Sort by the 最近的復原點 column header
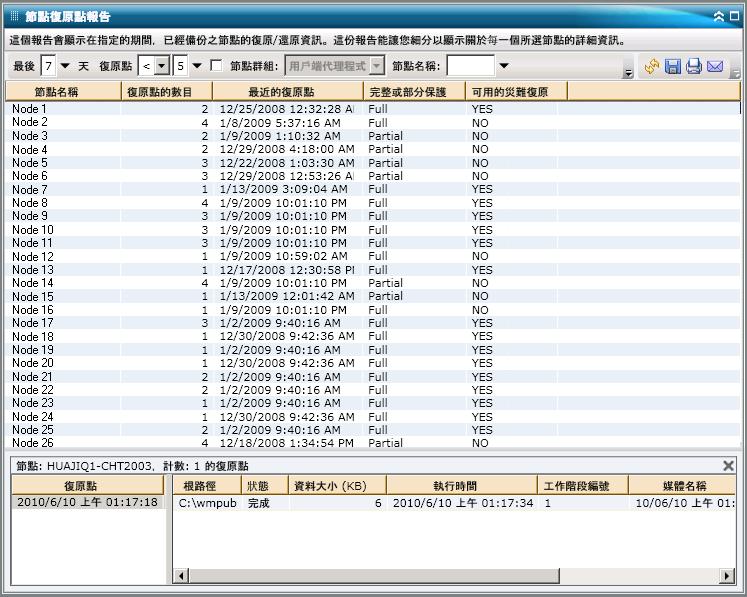The image size is (747, 597). [288, 91]
